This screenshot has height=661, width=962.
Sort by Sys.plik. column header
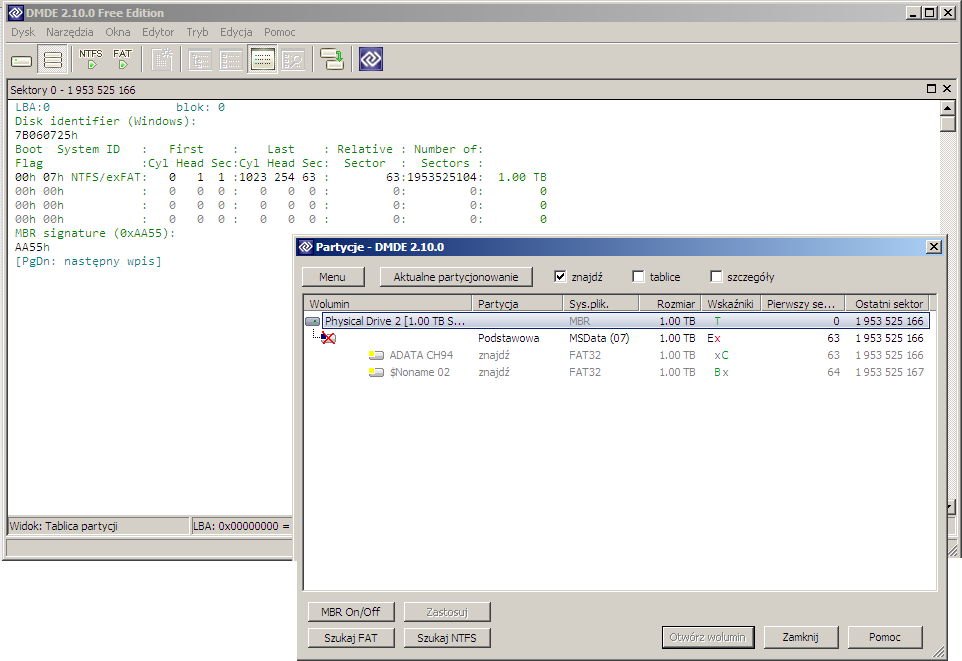point(601,303)
